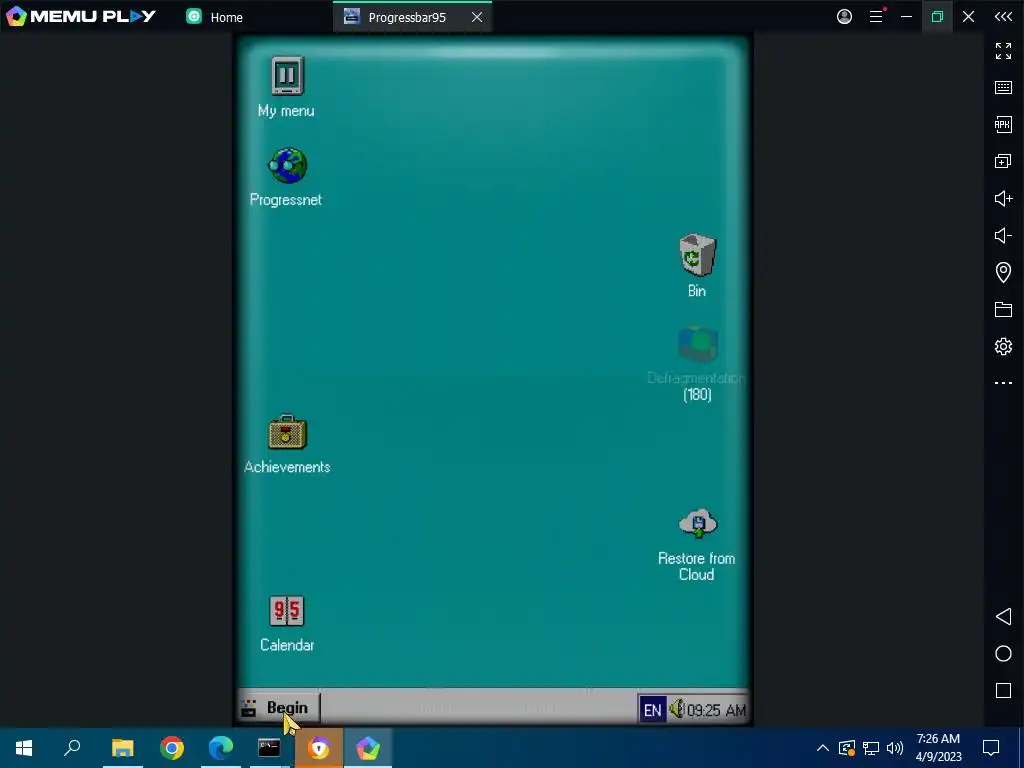Open the Calendar 95 icon
This screenshot has height=768, width=1024.
coord(287,611)
